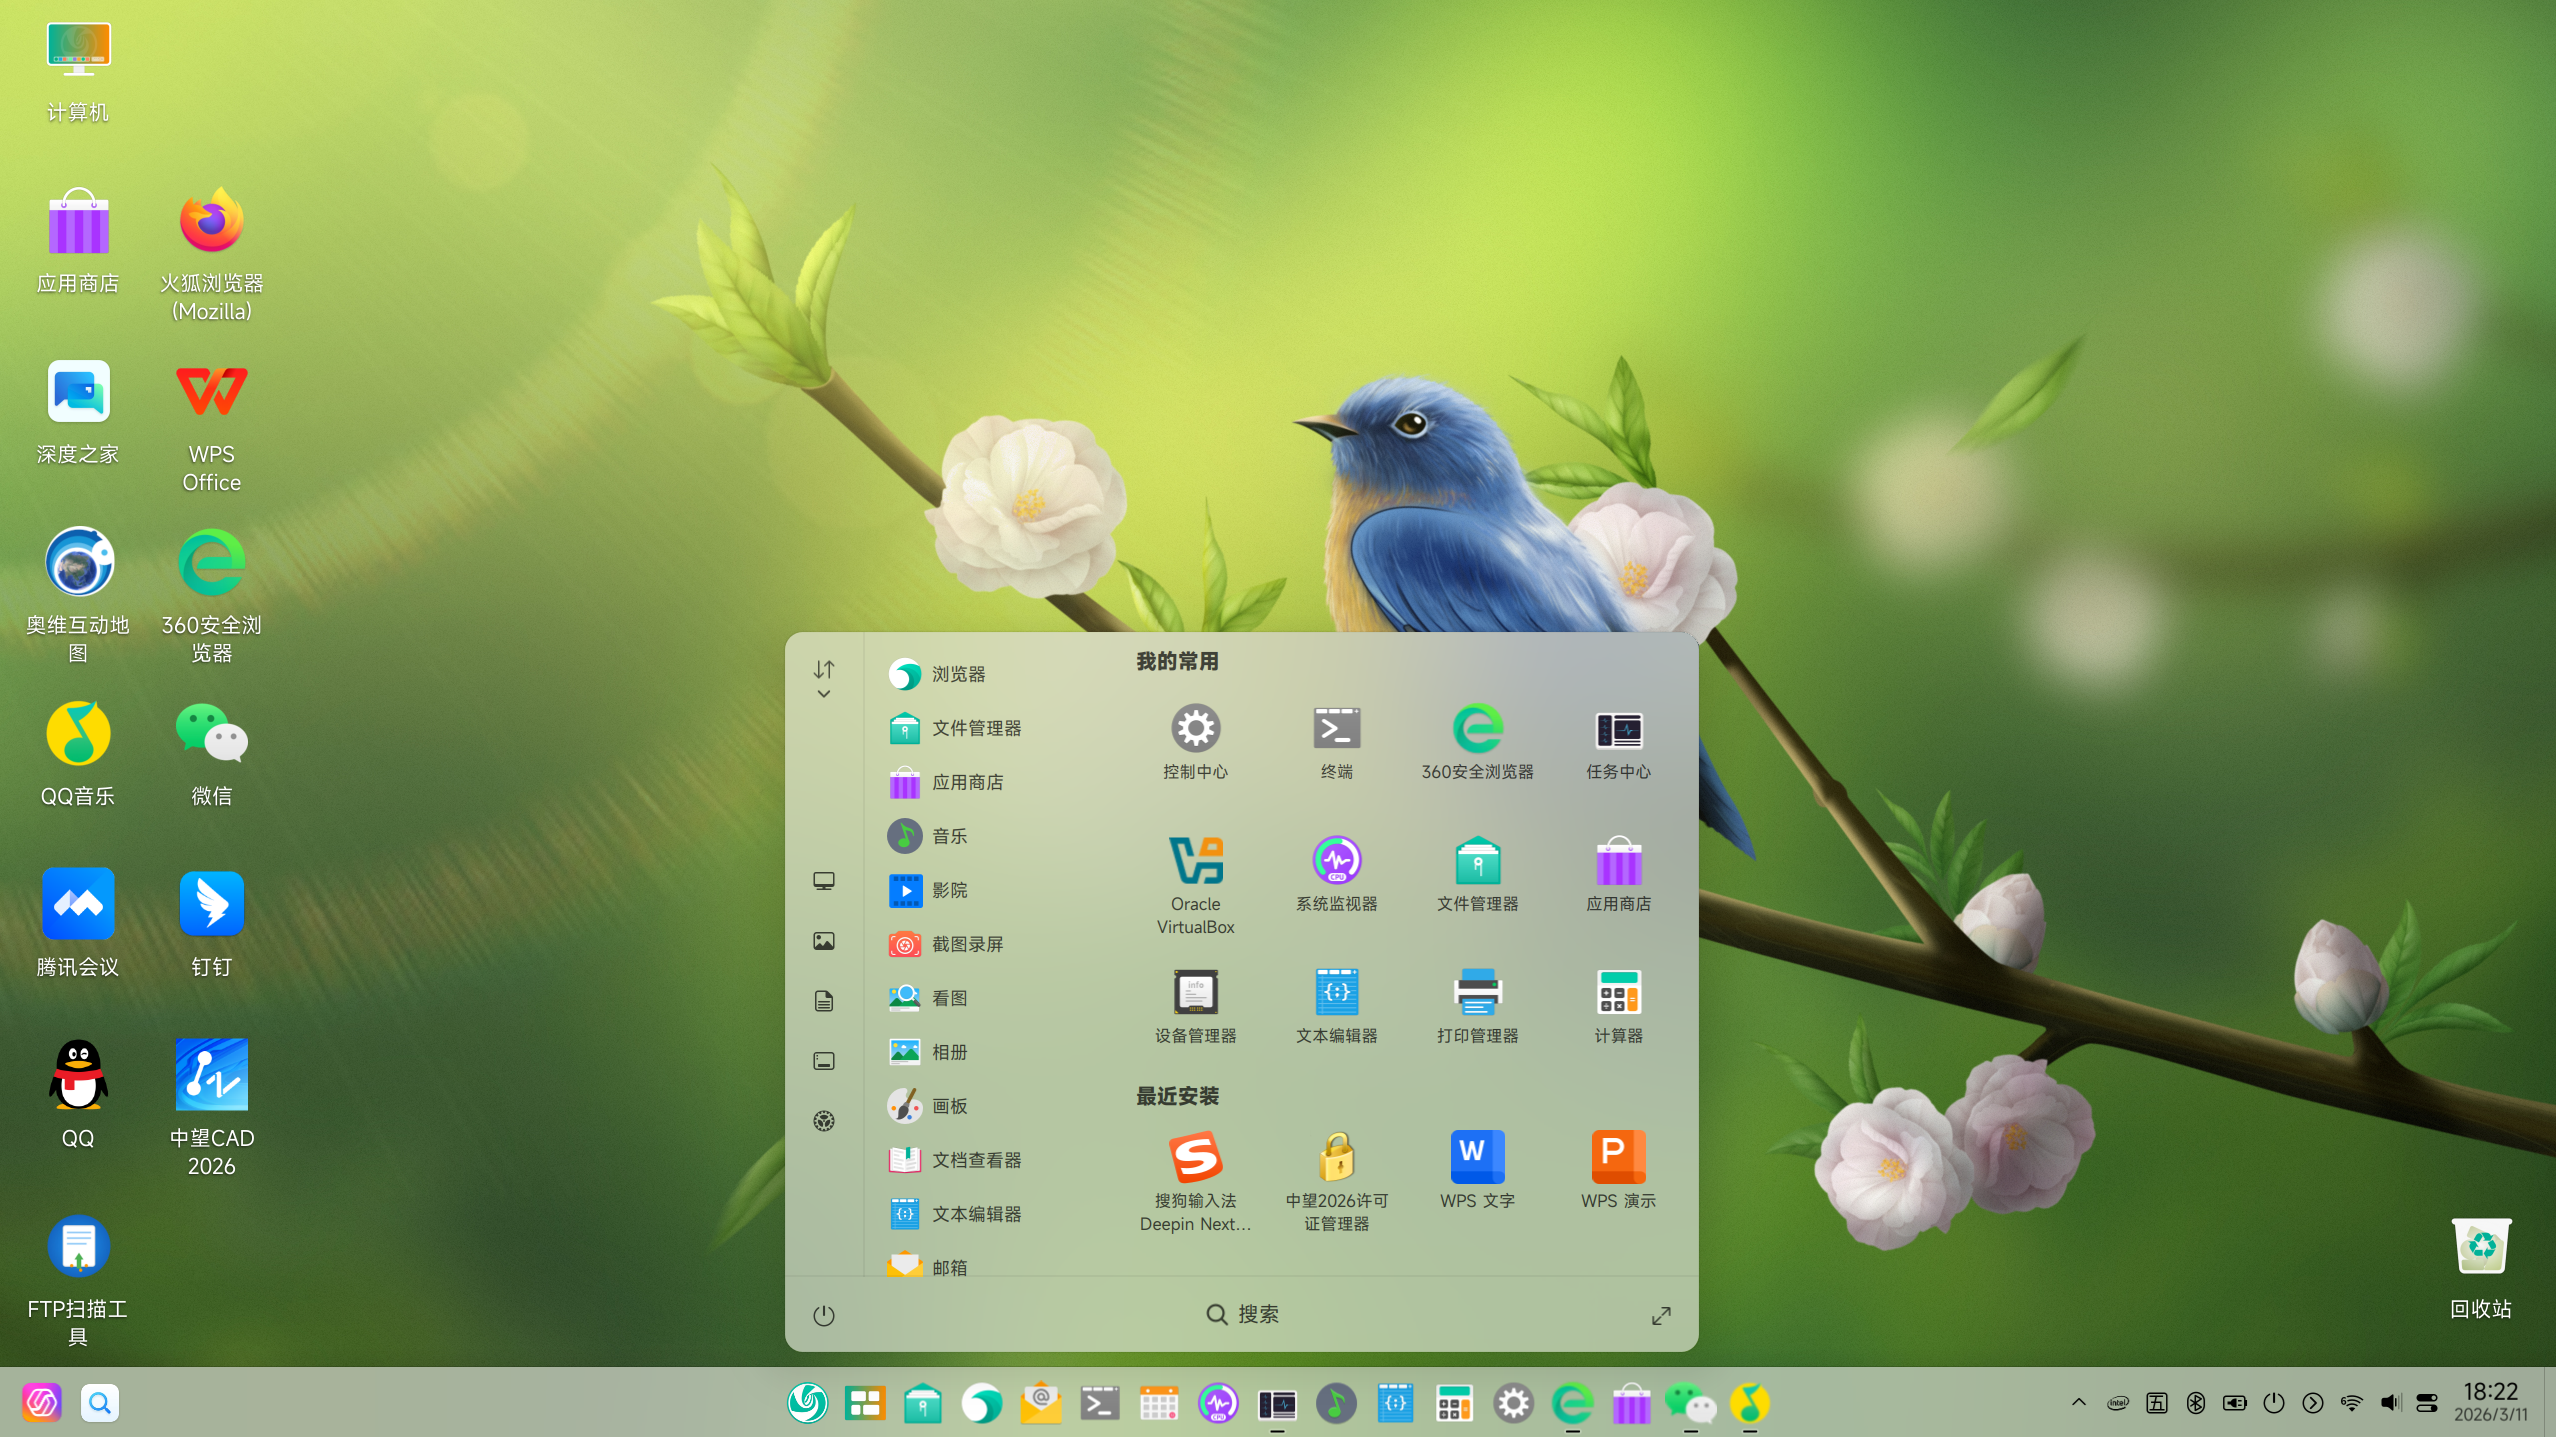Click the launcher power button
Screen dimensions: 2556x1437
click(823, 1316)
